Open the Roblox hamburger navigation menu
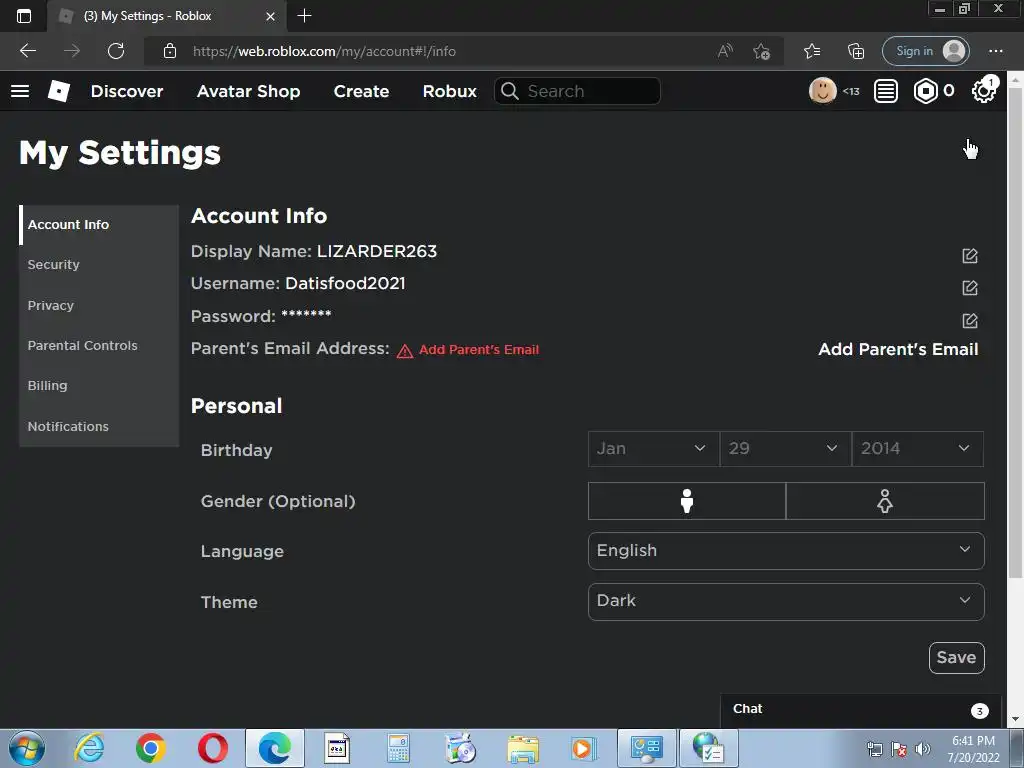Screen dimensions: 1024x768 click(x=20, y=91)
